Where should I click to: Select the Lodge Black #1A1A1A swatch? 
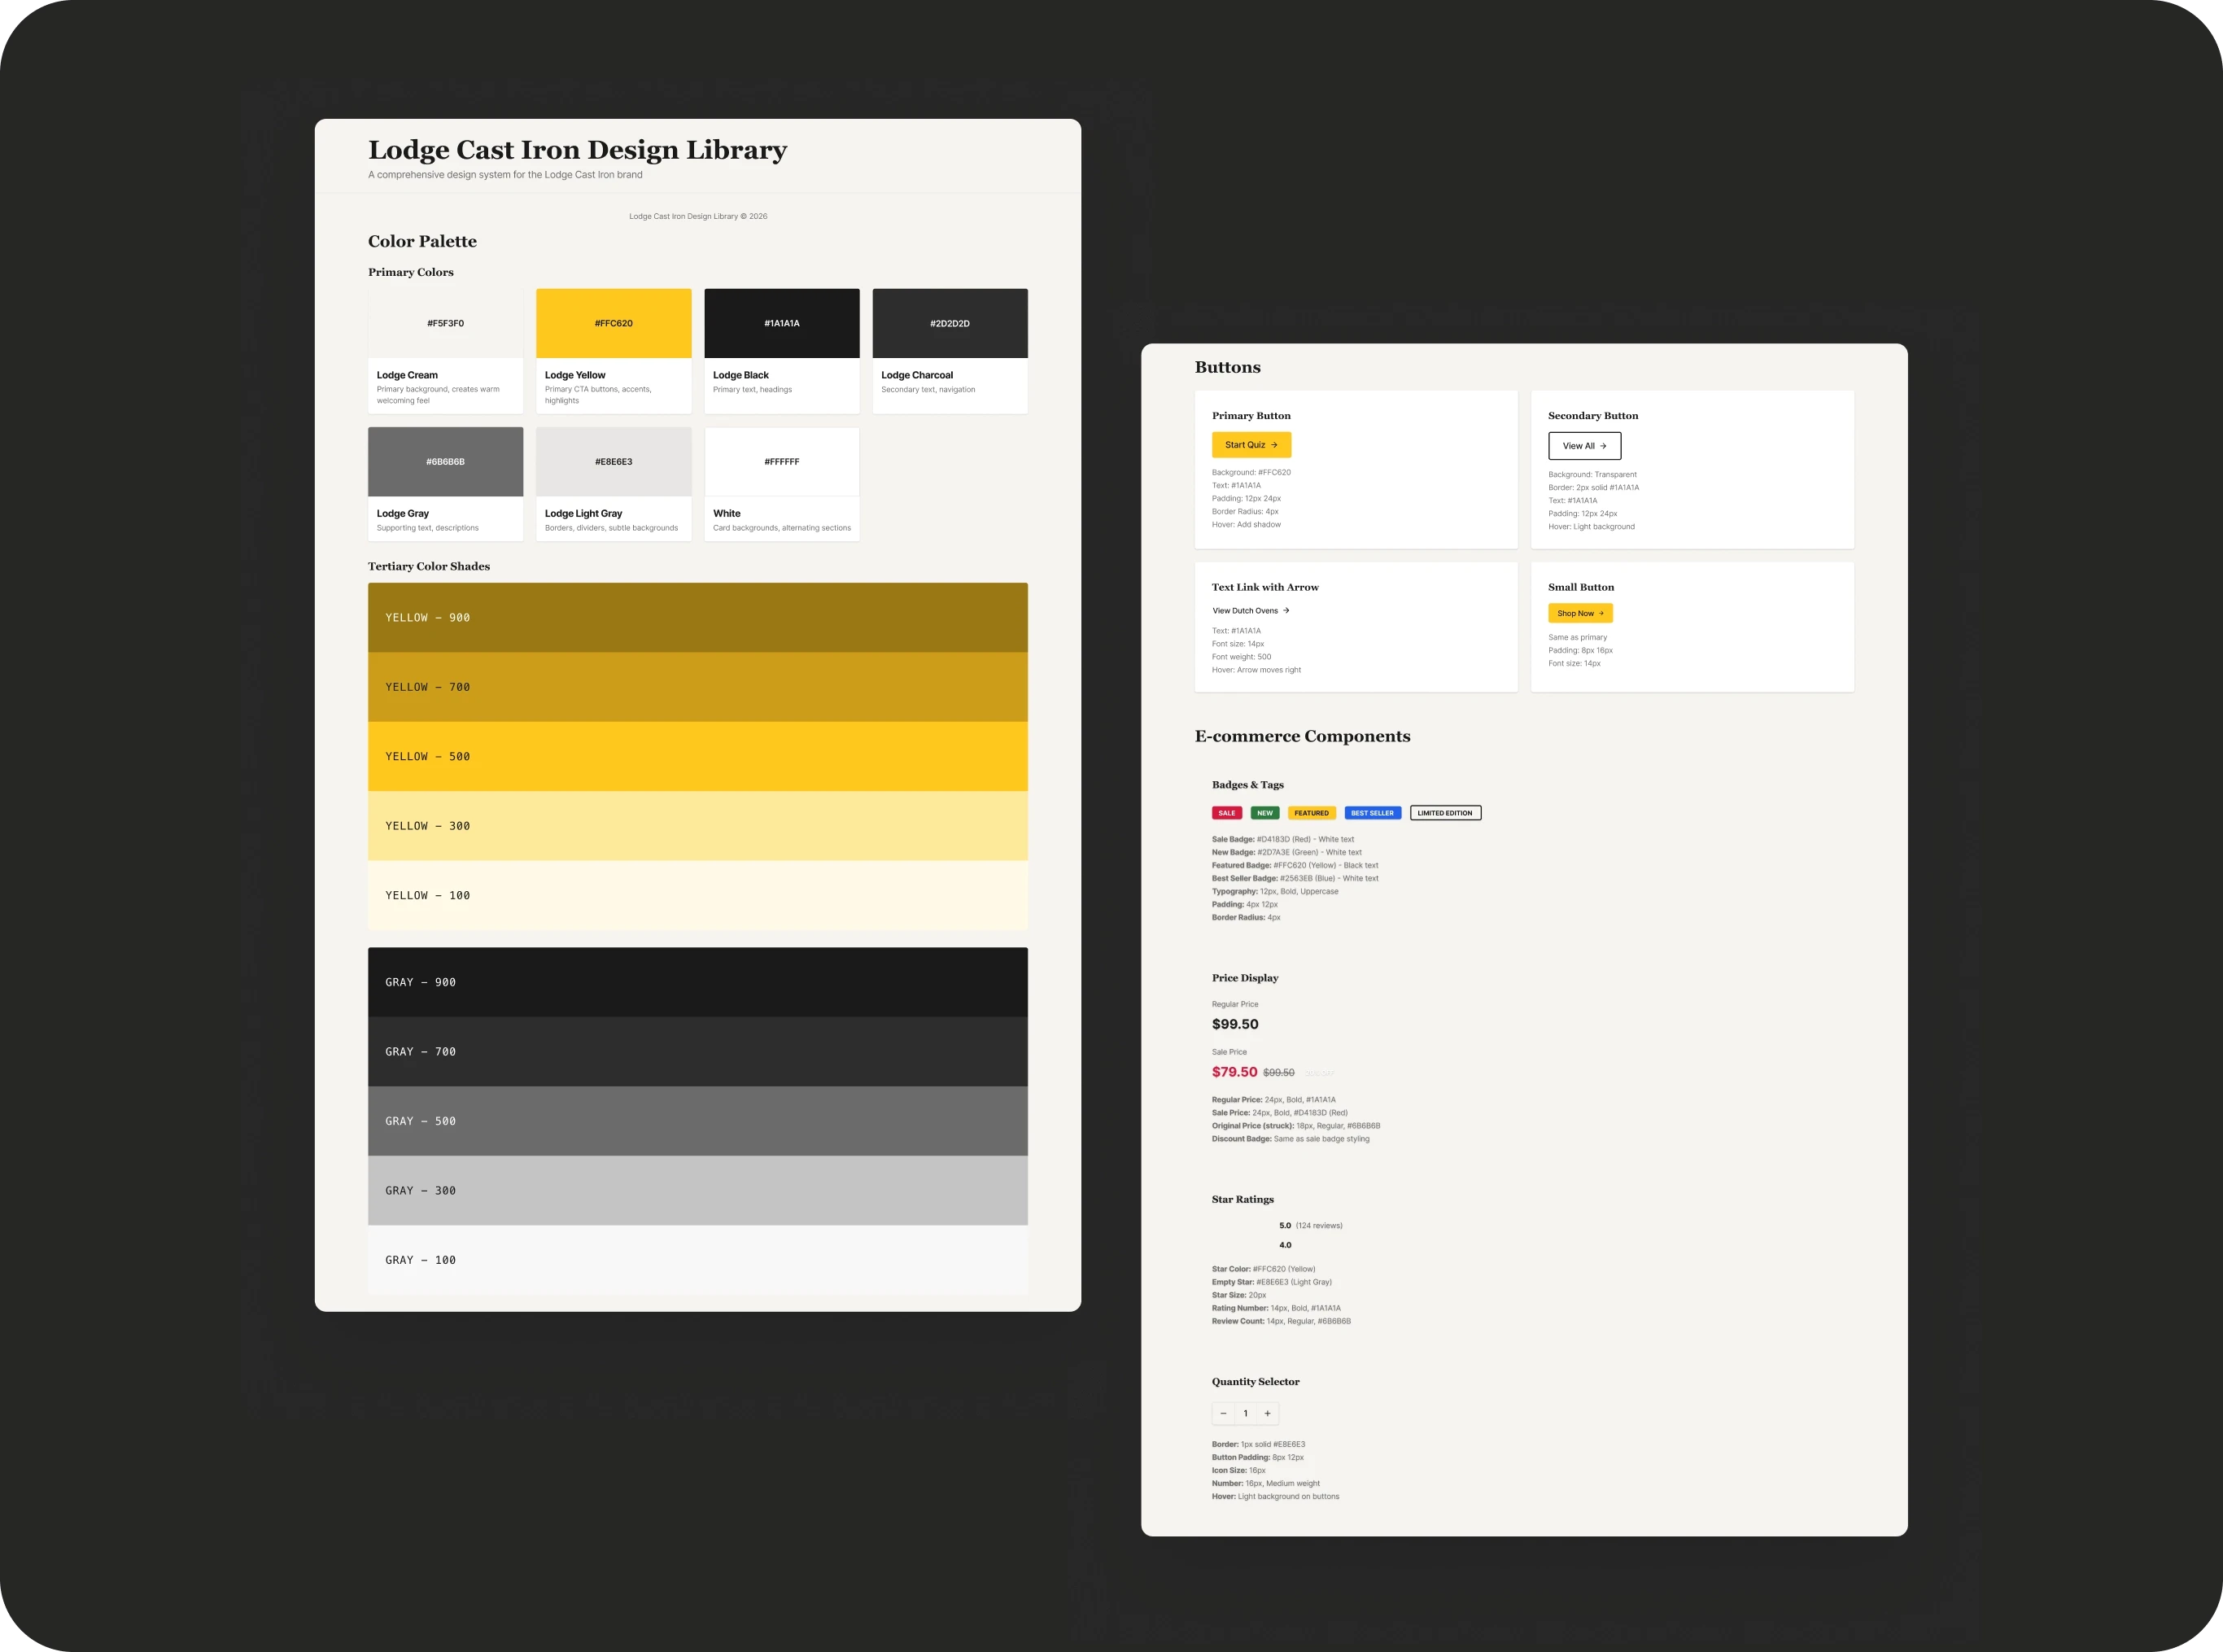(x=781, y=324)
